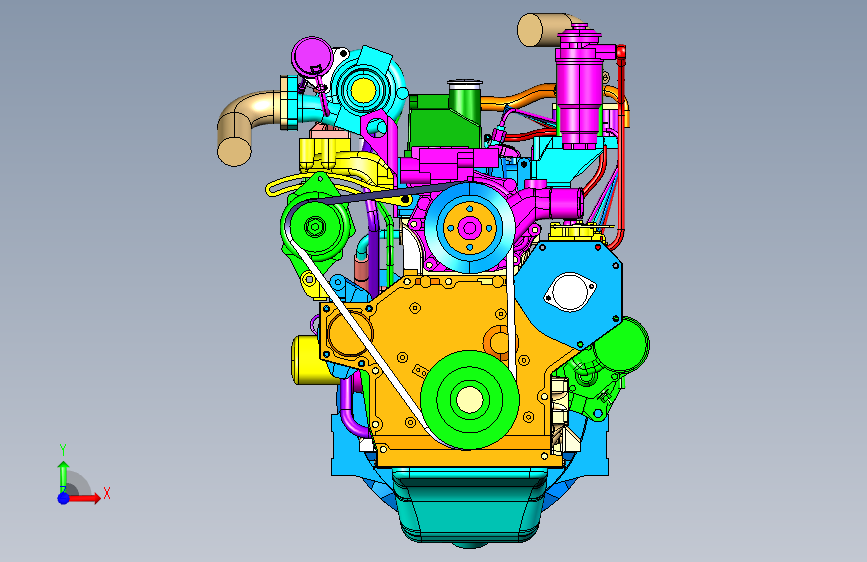This screenshot has width=867, height=562.
Task: Select the purple round cap near turbocharger
Action: coord(312,56)
